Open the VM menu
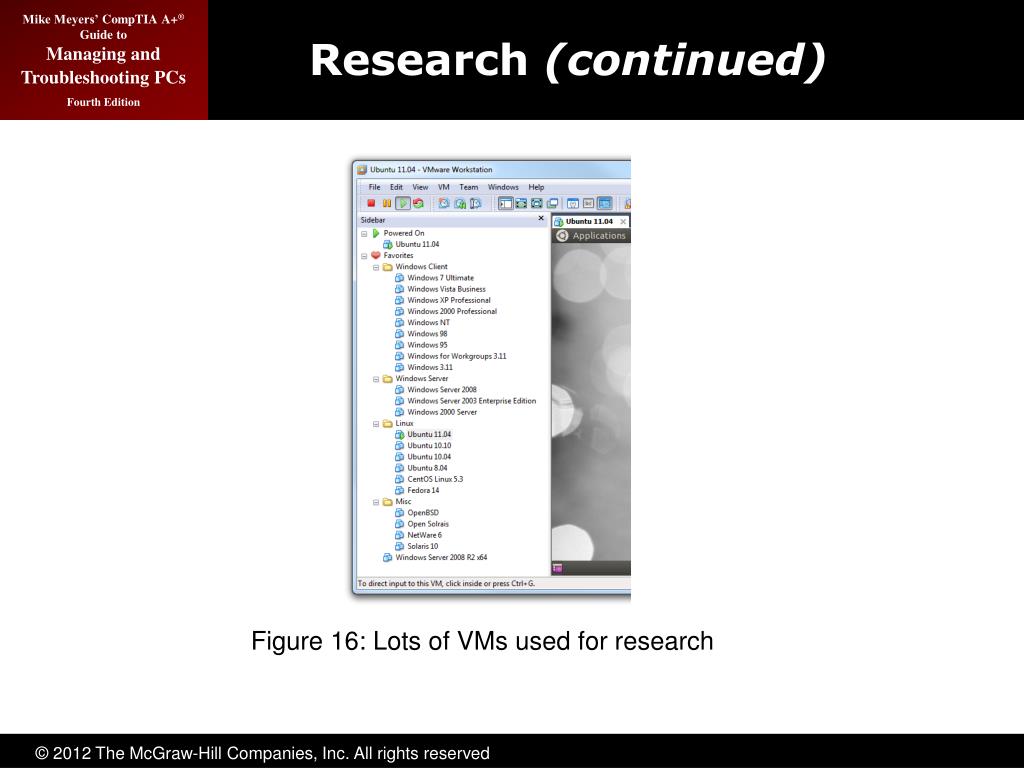 tap(443, 187)
